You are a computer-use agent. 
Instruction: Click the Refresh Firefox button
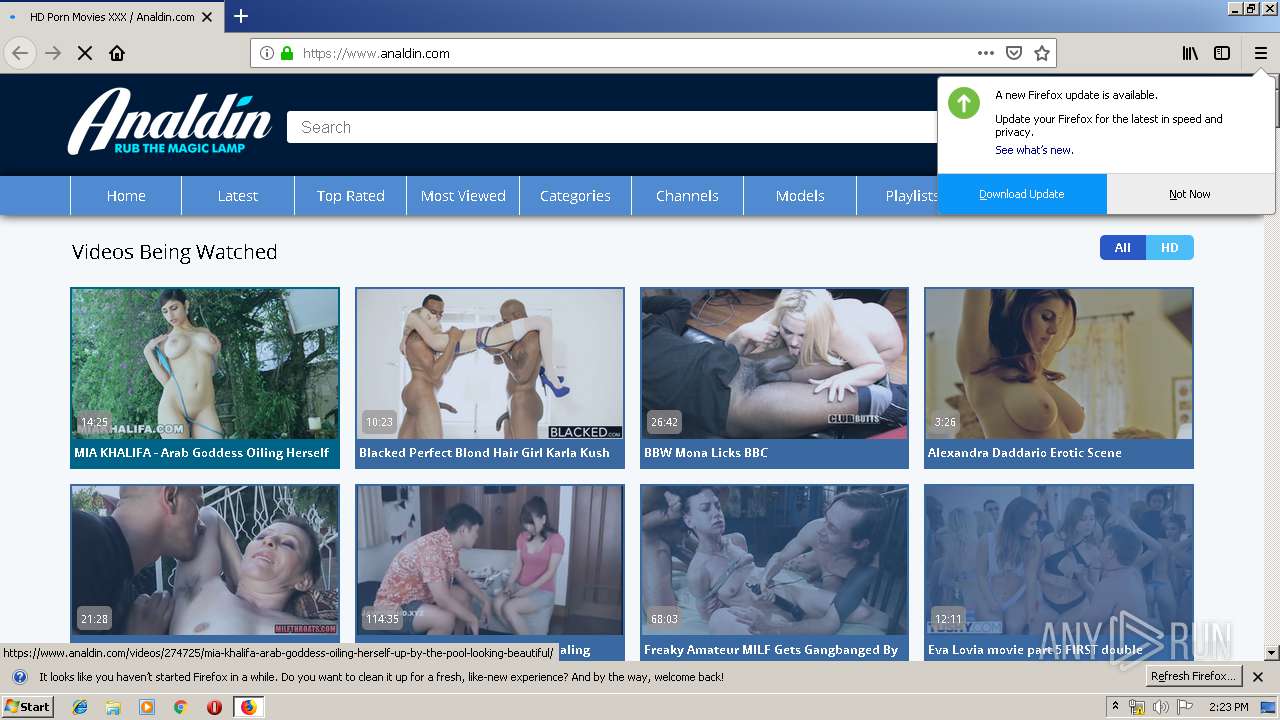[x=1194, y=677]
